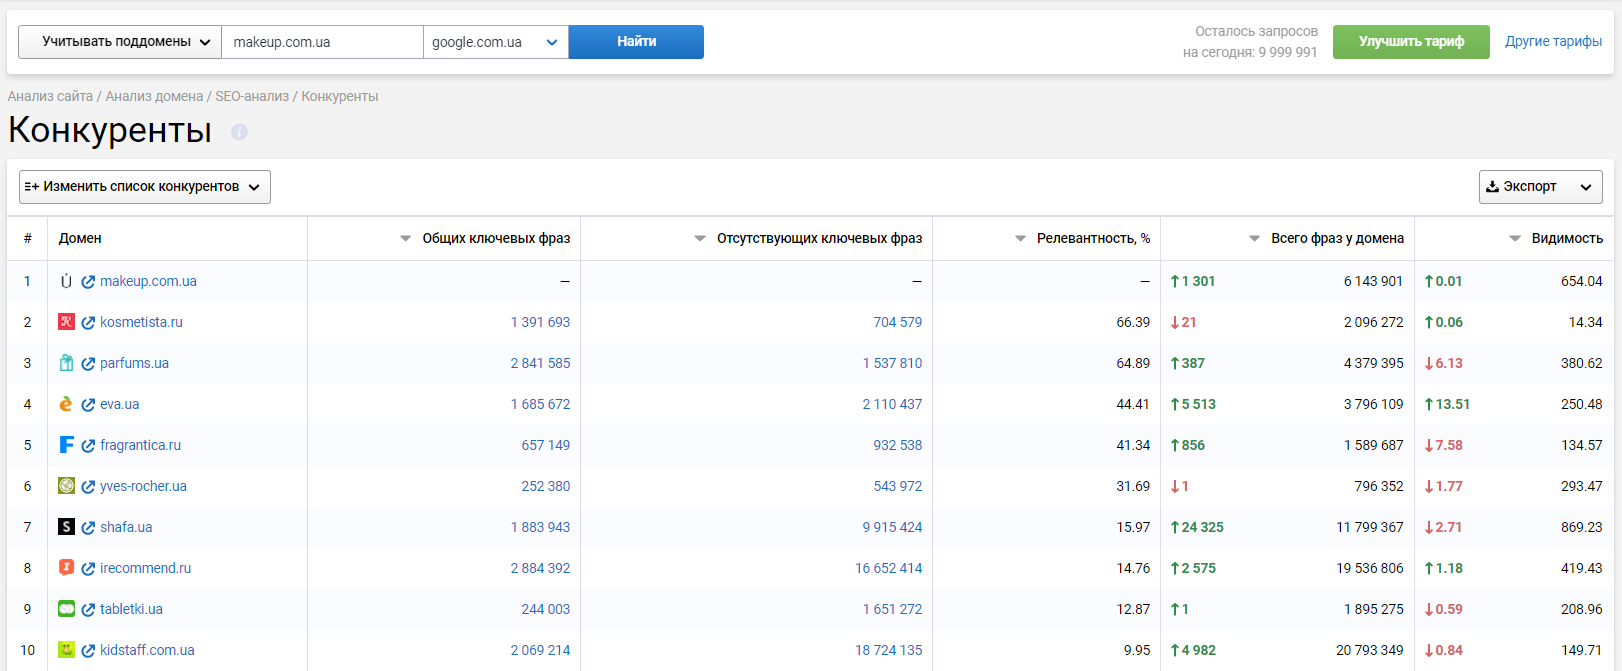Image resolution: width=1622 pixels, height=671 pixels.
Task: Open missing phrases count 2 110 437
Action: pyautogui.click(x=892, y=404)
